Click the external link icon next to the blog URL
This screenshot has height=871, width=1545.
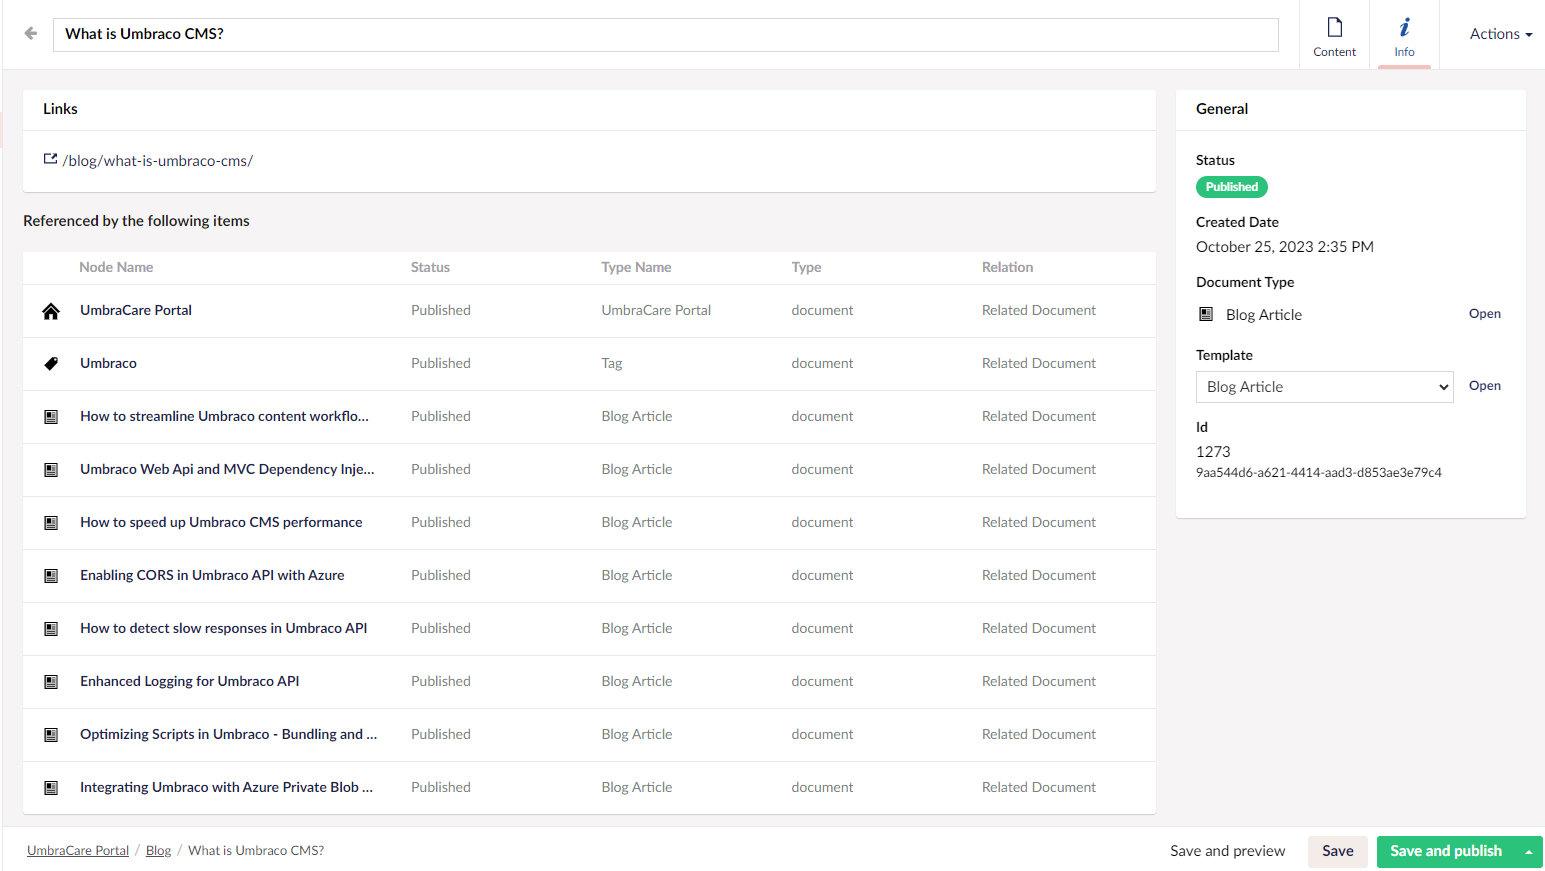(50, 158)
